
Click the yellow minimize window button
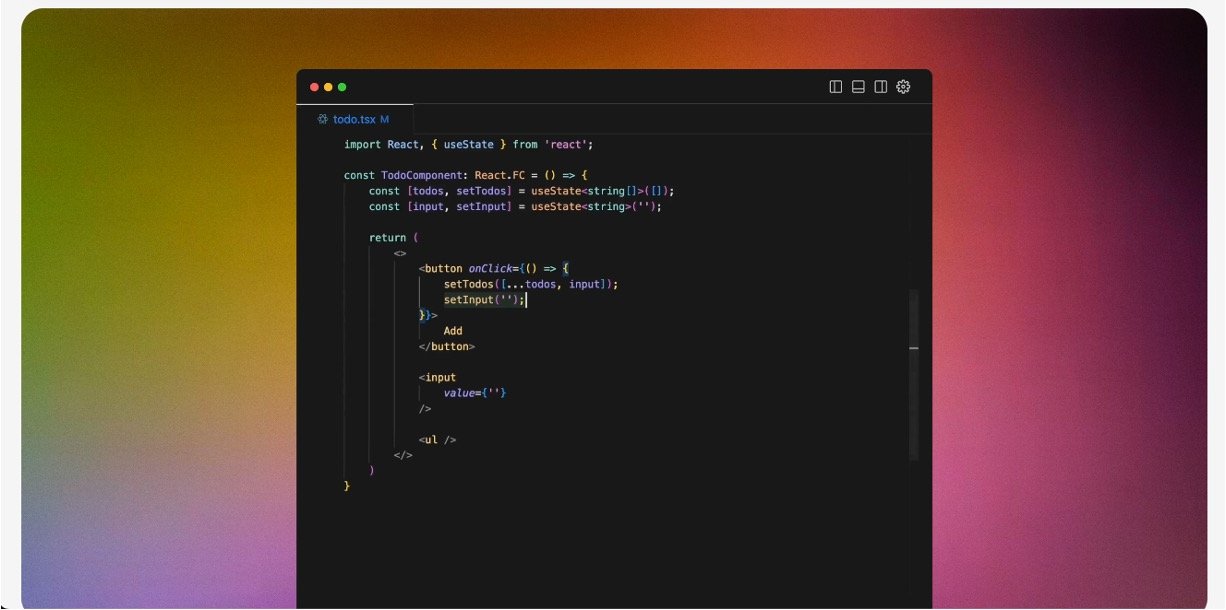pyautogui.click(x=328, y=87)
